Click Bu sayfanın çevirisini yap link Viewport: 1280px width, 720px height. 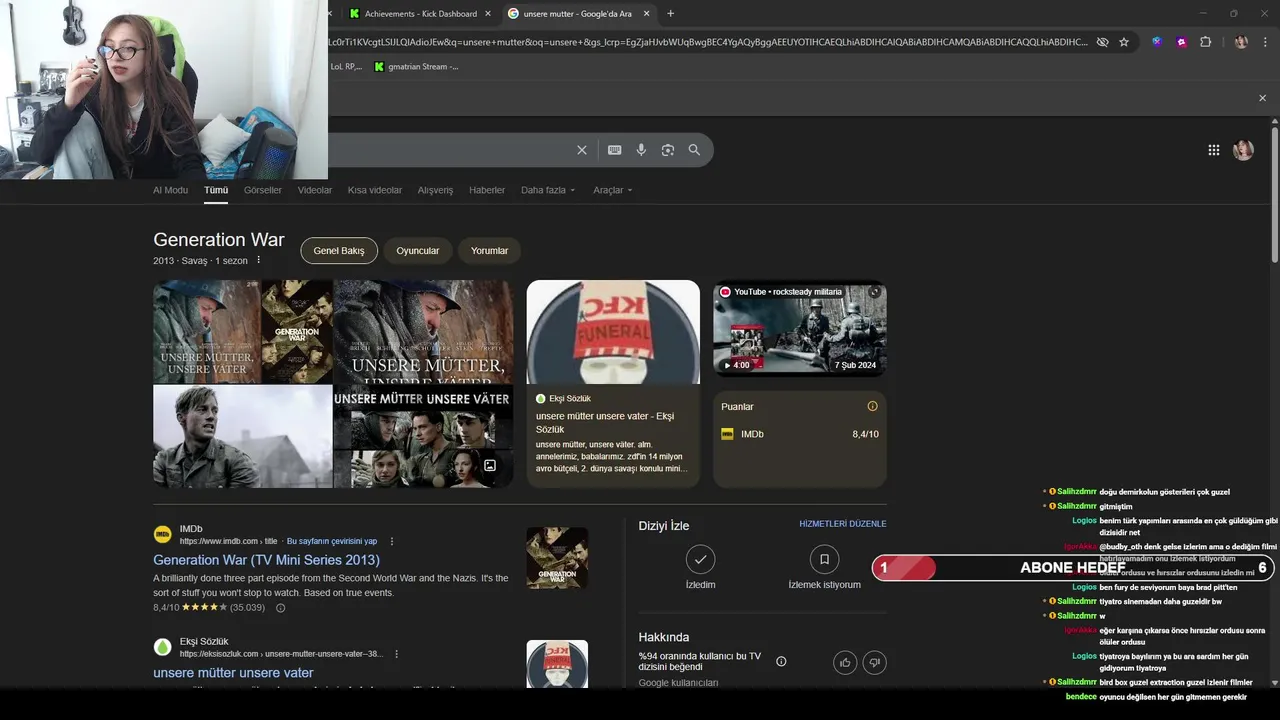pos(332,541)
